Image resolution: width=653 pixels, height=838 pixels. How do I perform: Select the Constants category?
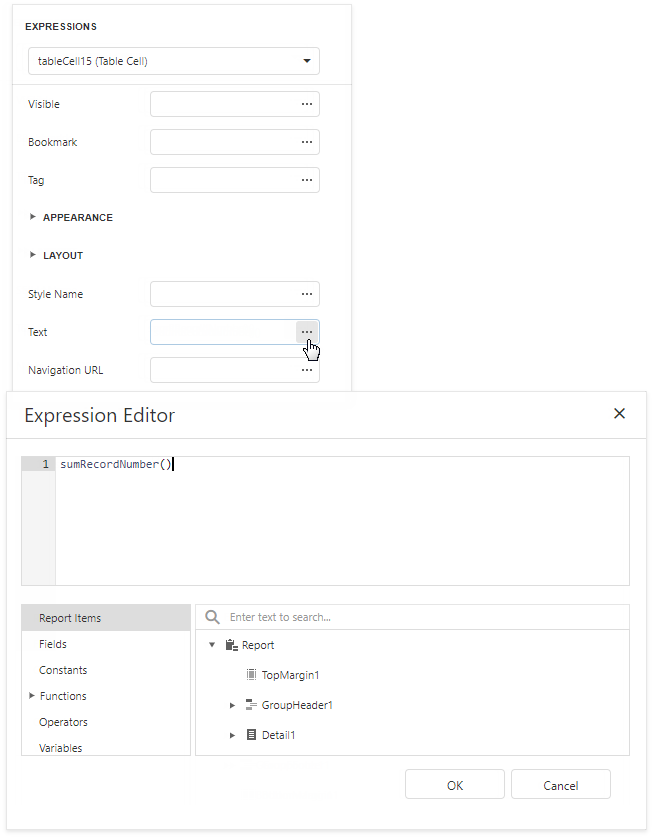[63, 670]
